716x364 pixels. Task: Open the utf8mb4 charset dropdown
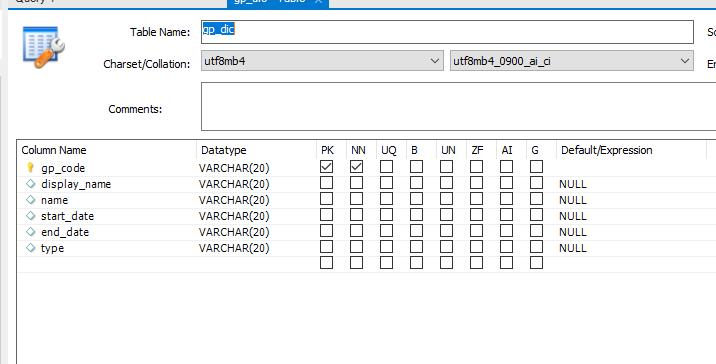[322, 61]
